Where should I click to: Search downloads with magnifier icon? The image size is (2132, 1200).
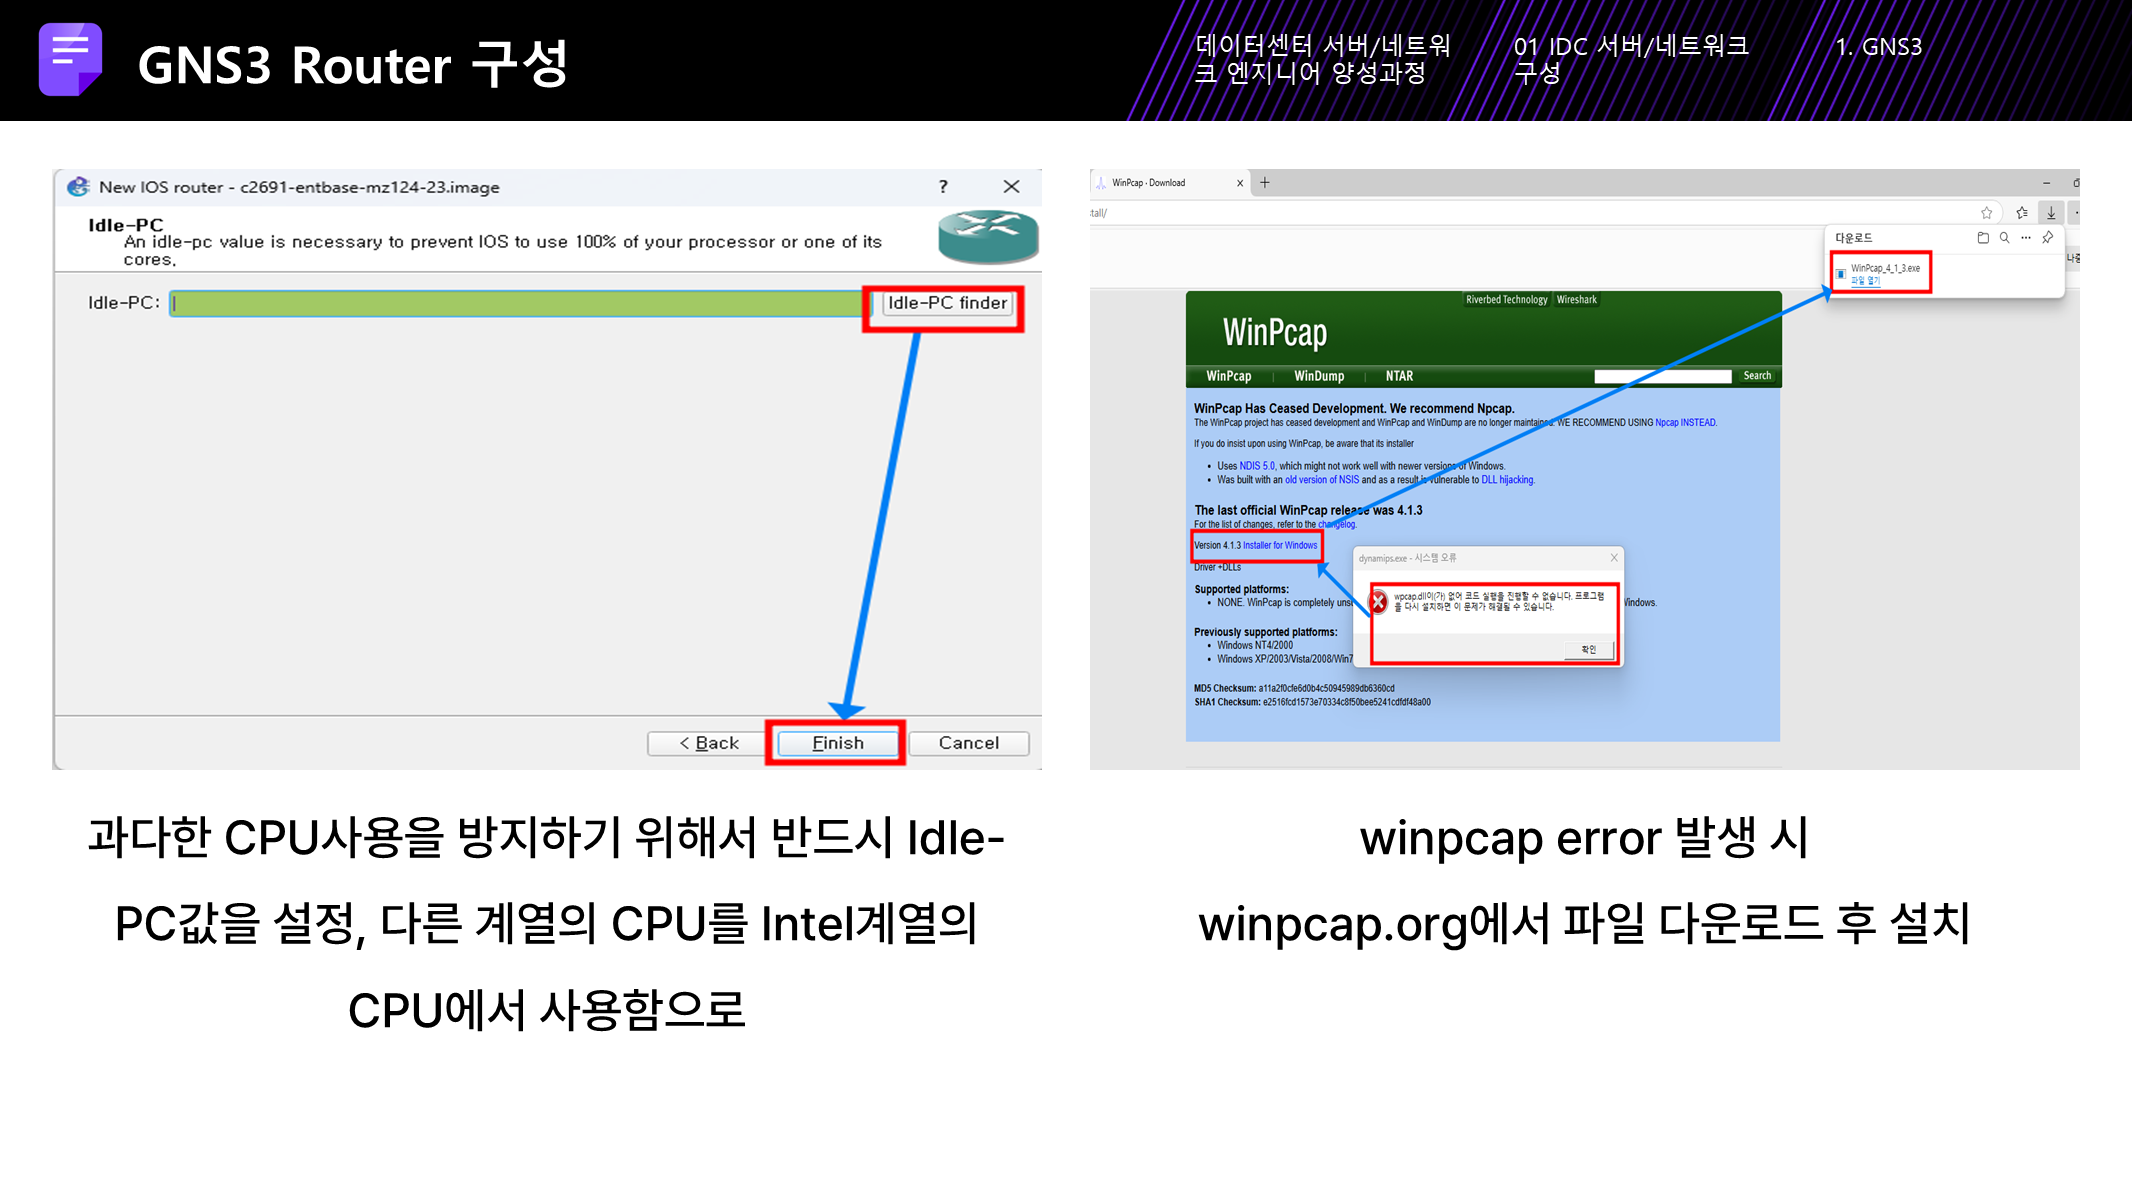pos(2004,238)
